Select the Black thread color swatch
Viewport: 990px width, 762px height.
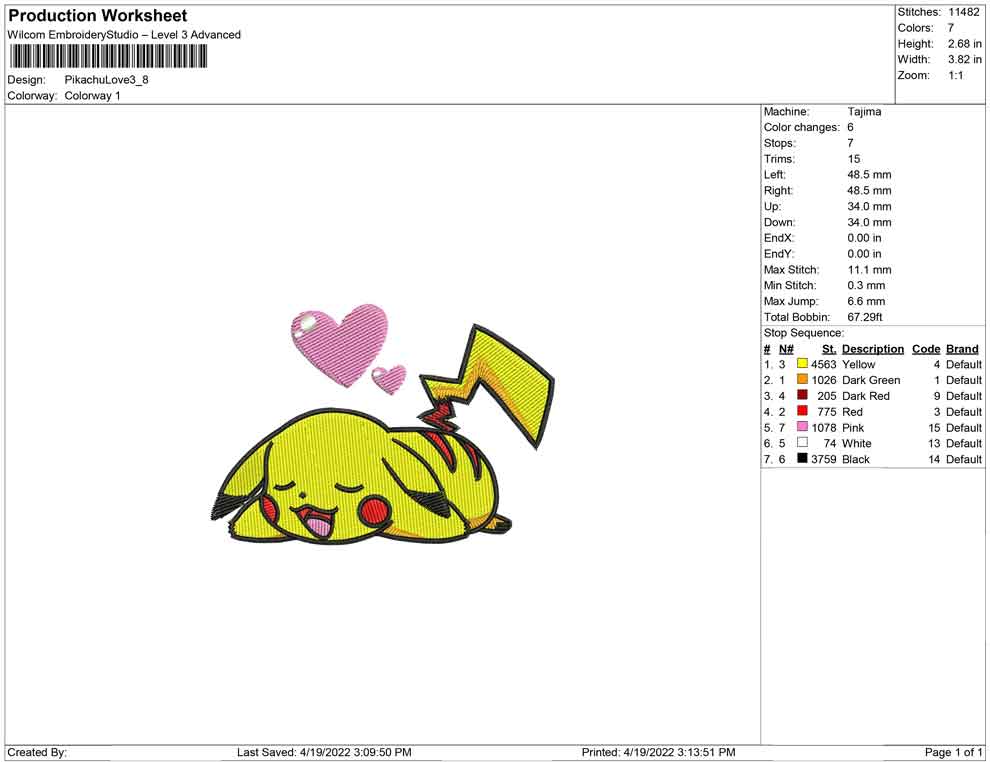point(802,458)
